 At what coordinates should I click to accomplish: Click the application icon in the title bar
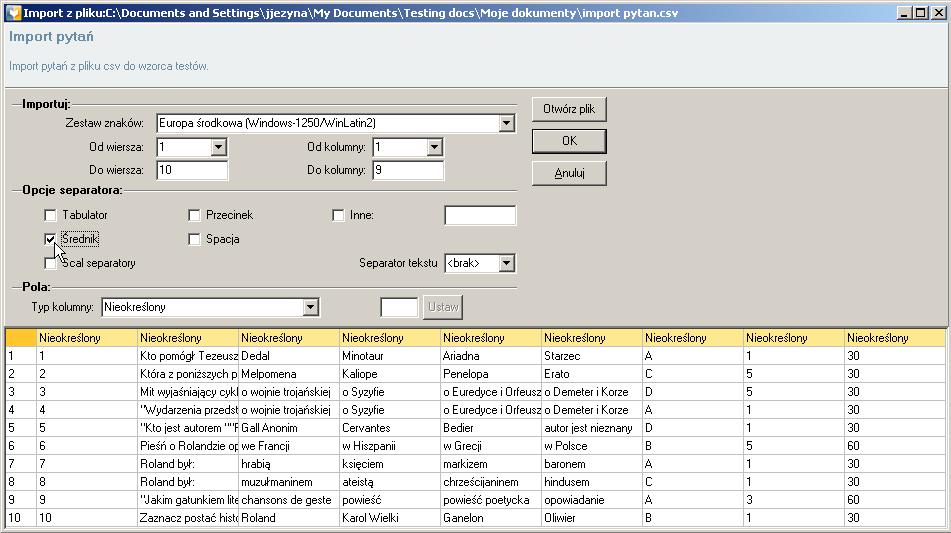click(x=13, y=12)
